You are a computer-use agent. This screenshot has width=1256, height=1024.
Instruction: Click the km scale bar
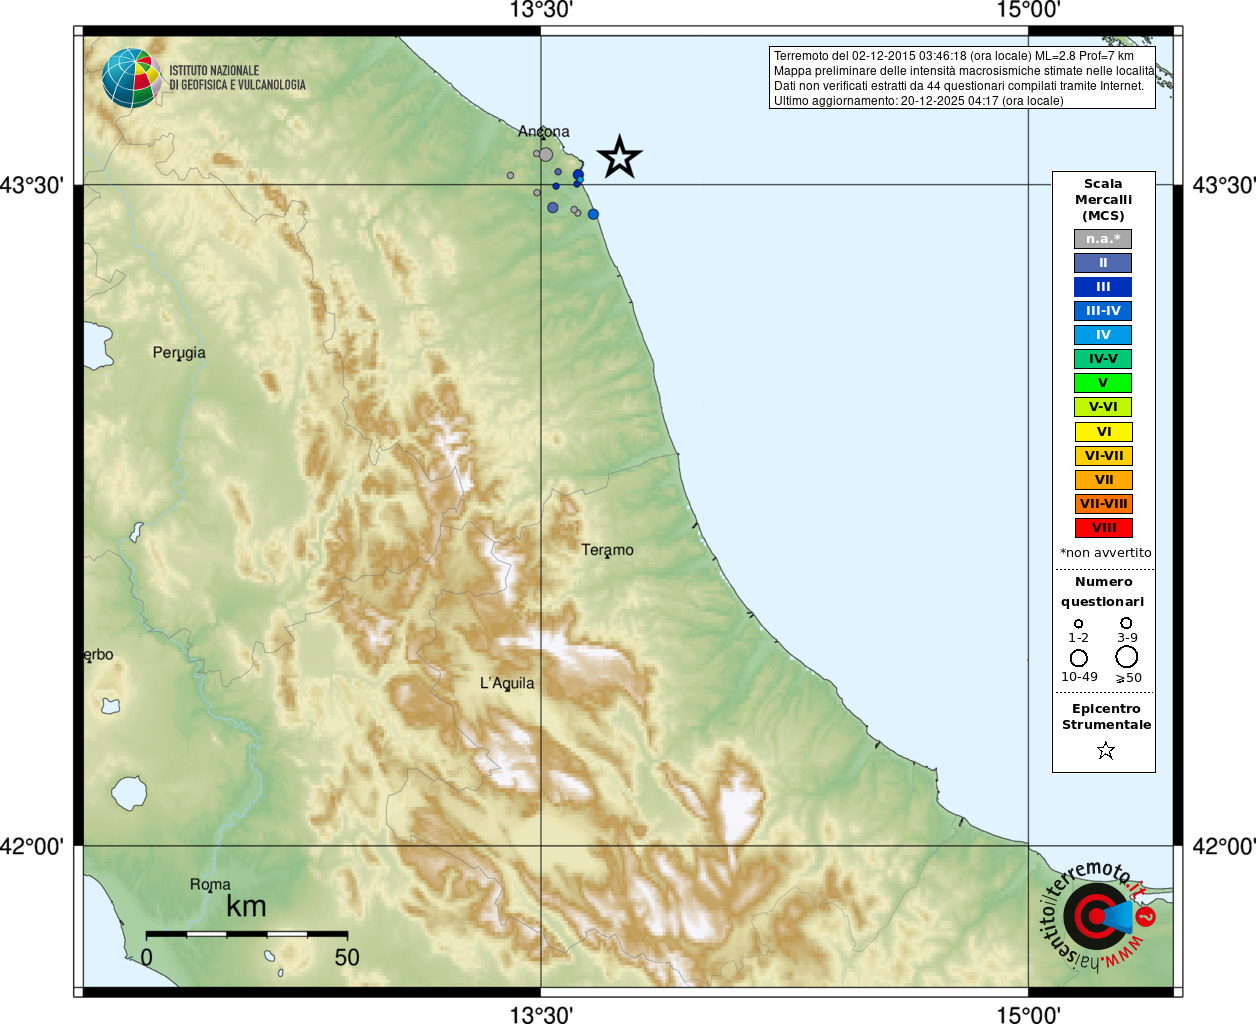(x=246, y=934)
